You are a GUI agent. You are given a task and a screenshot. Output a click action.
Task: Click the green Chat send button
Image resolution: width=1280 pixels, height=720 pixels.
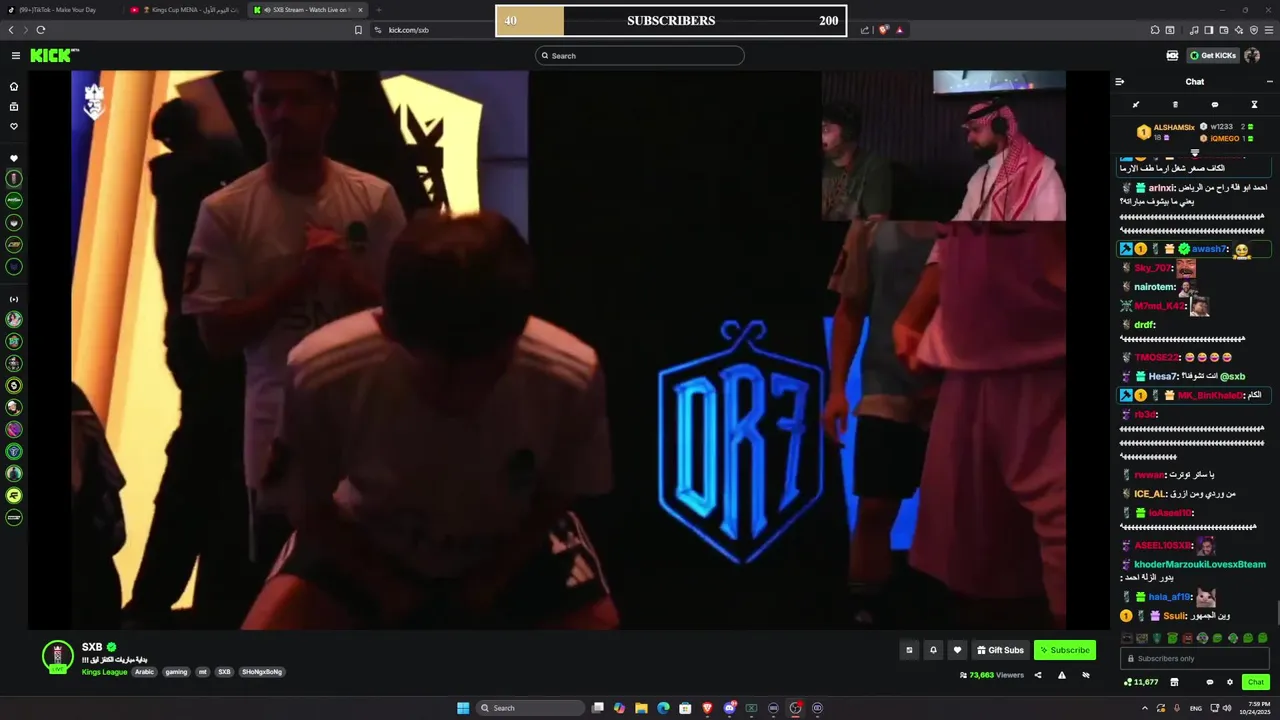(1255, 682)
